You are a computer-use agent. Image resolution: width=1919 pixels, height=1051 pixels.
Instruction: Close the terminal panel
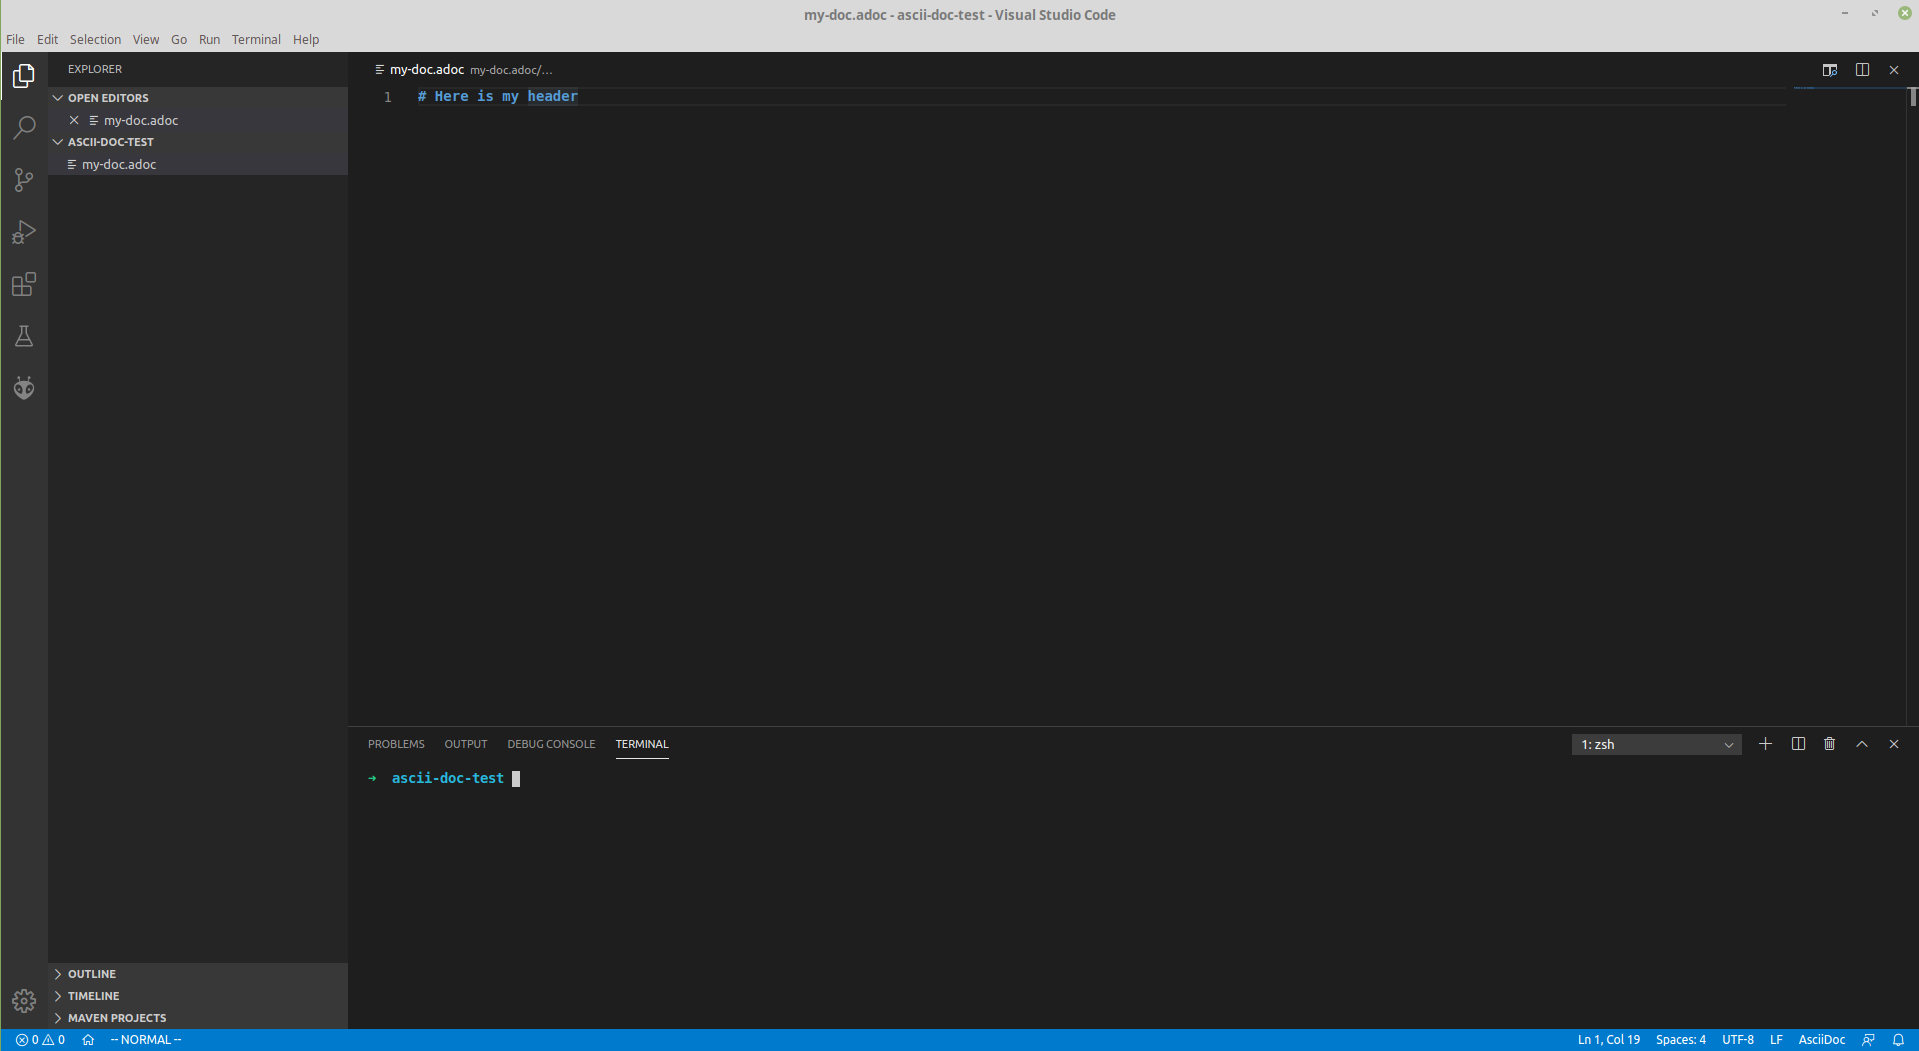point(1894,744)
